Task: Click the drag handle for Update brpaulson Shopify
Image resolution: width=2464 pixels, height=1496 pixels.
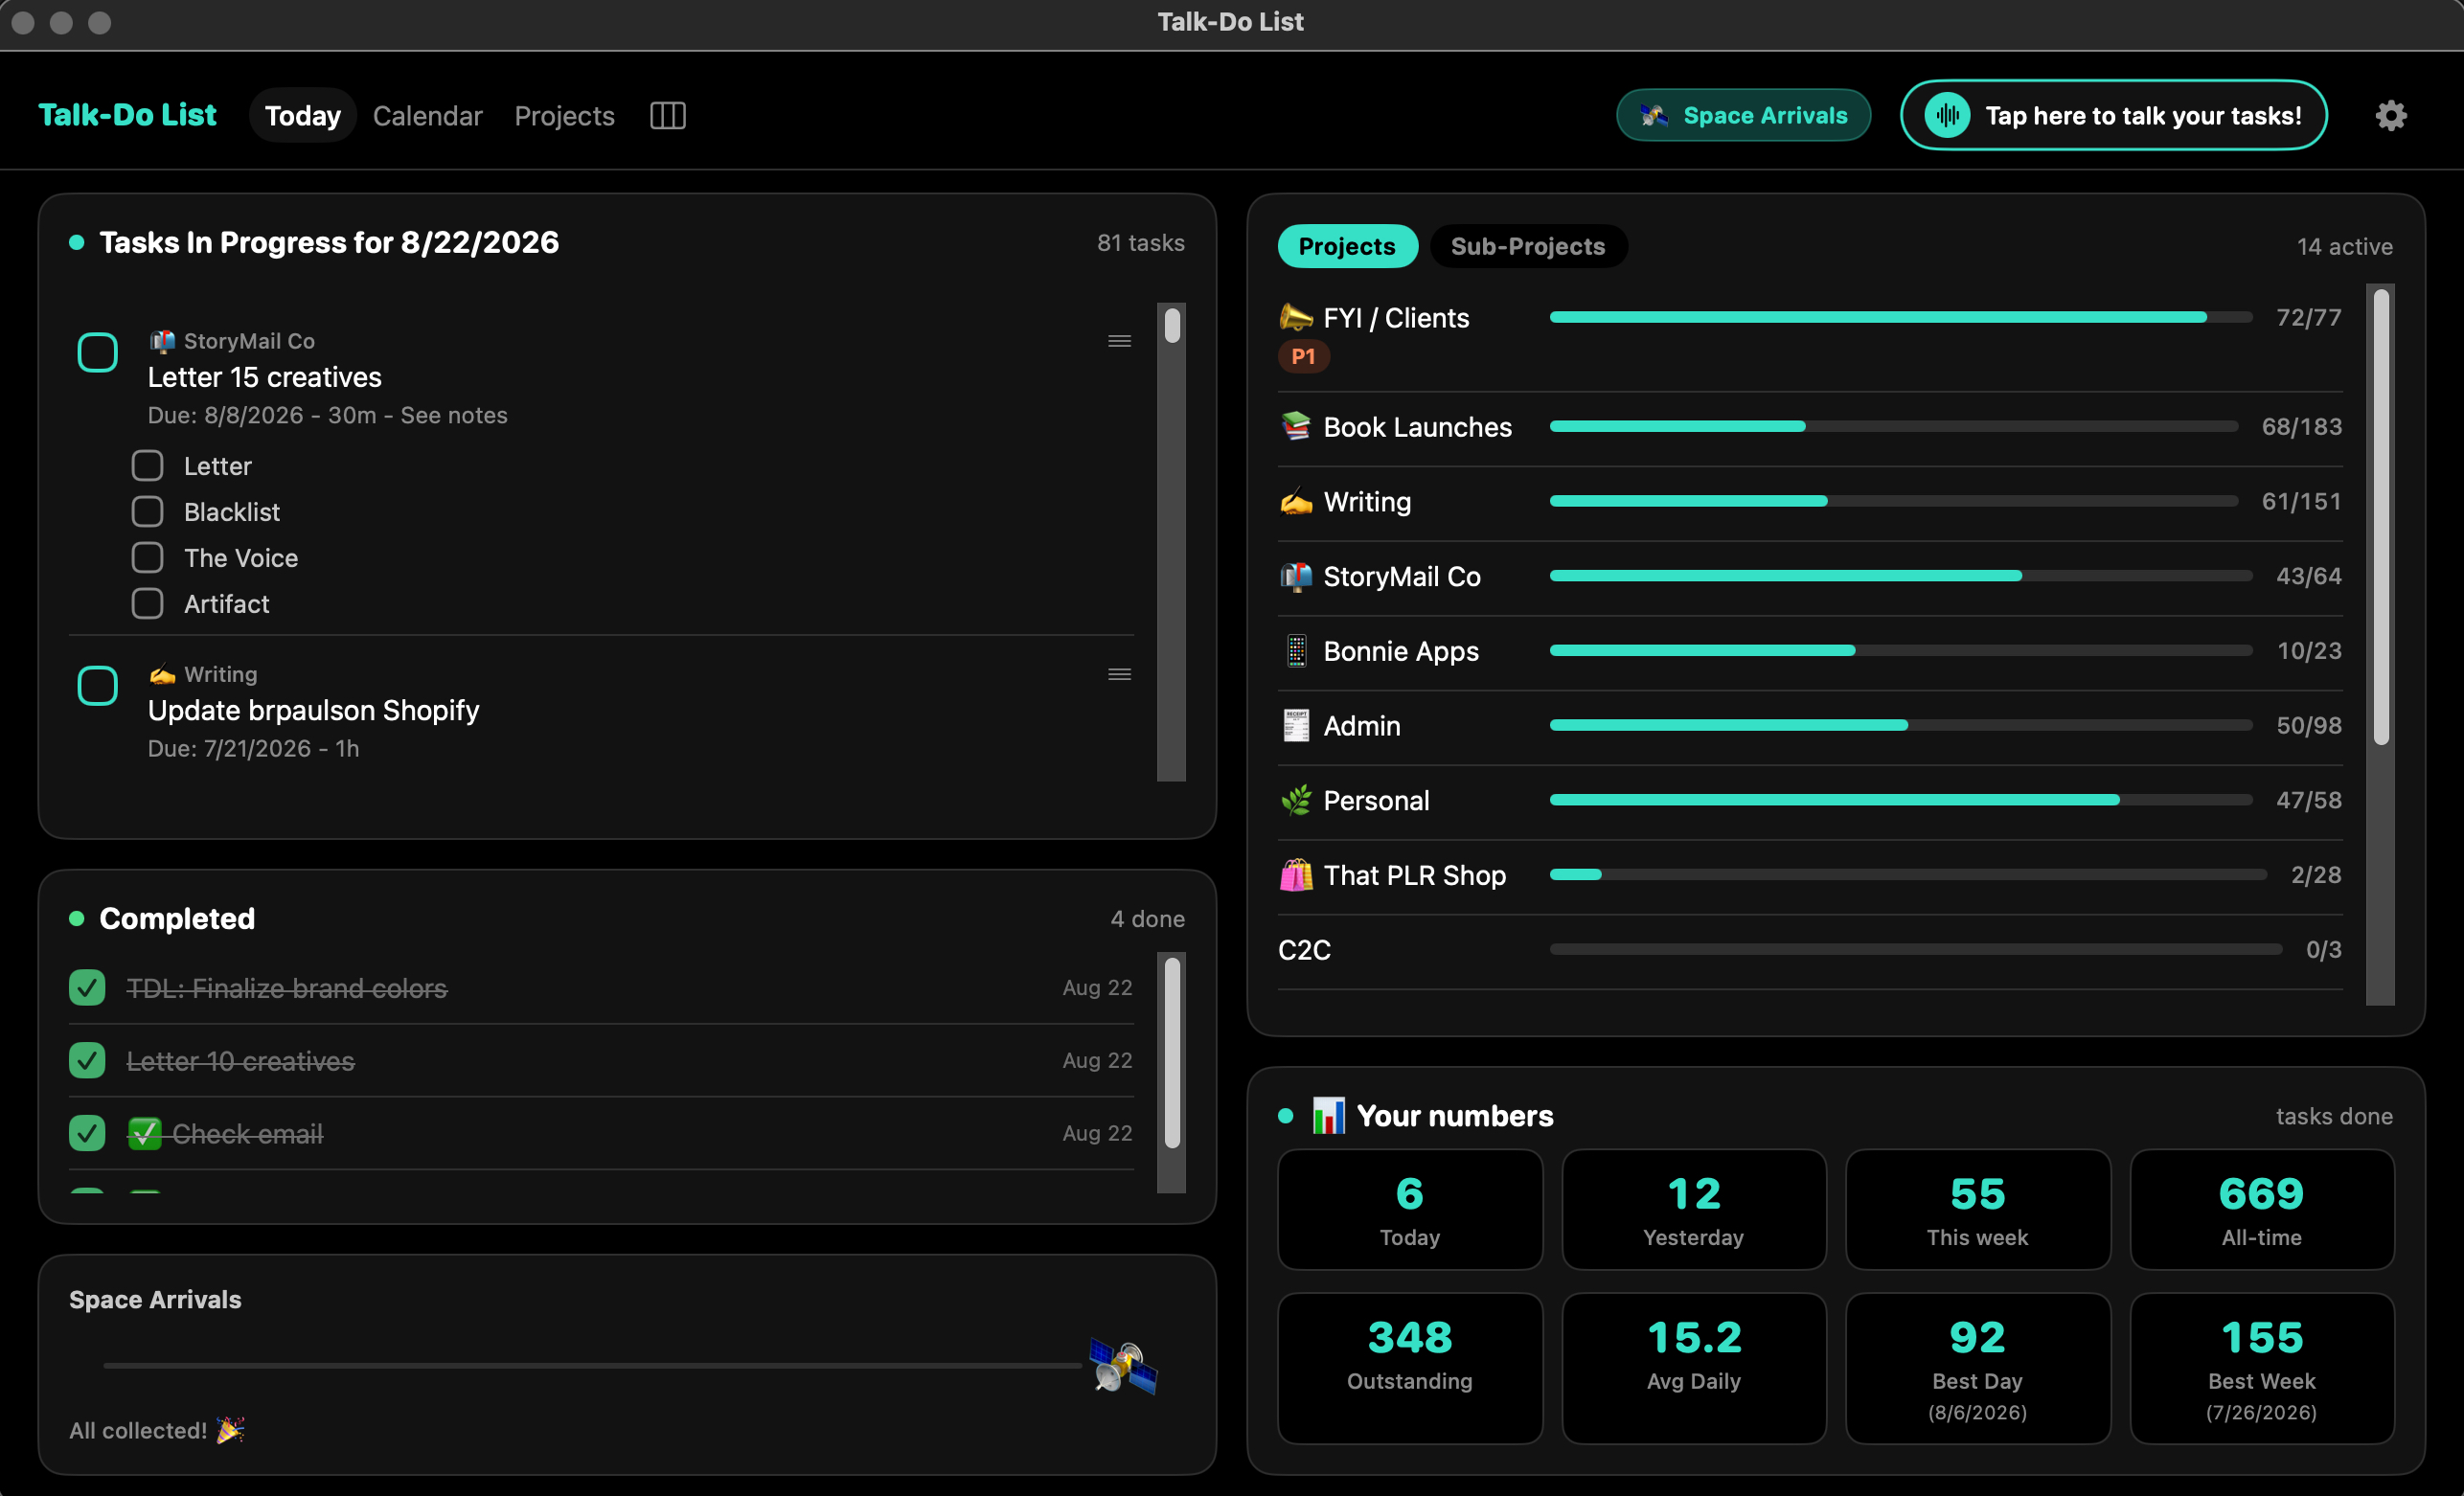Action: point(1119,674)
